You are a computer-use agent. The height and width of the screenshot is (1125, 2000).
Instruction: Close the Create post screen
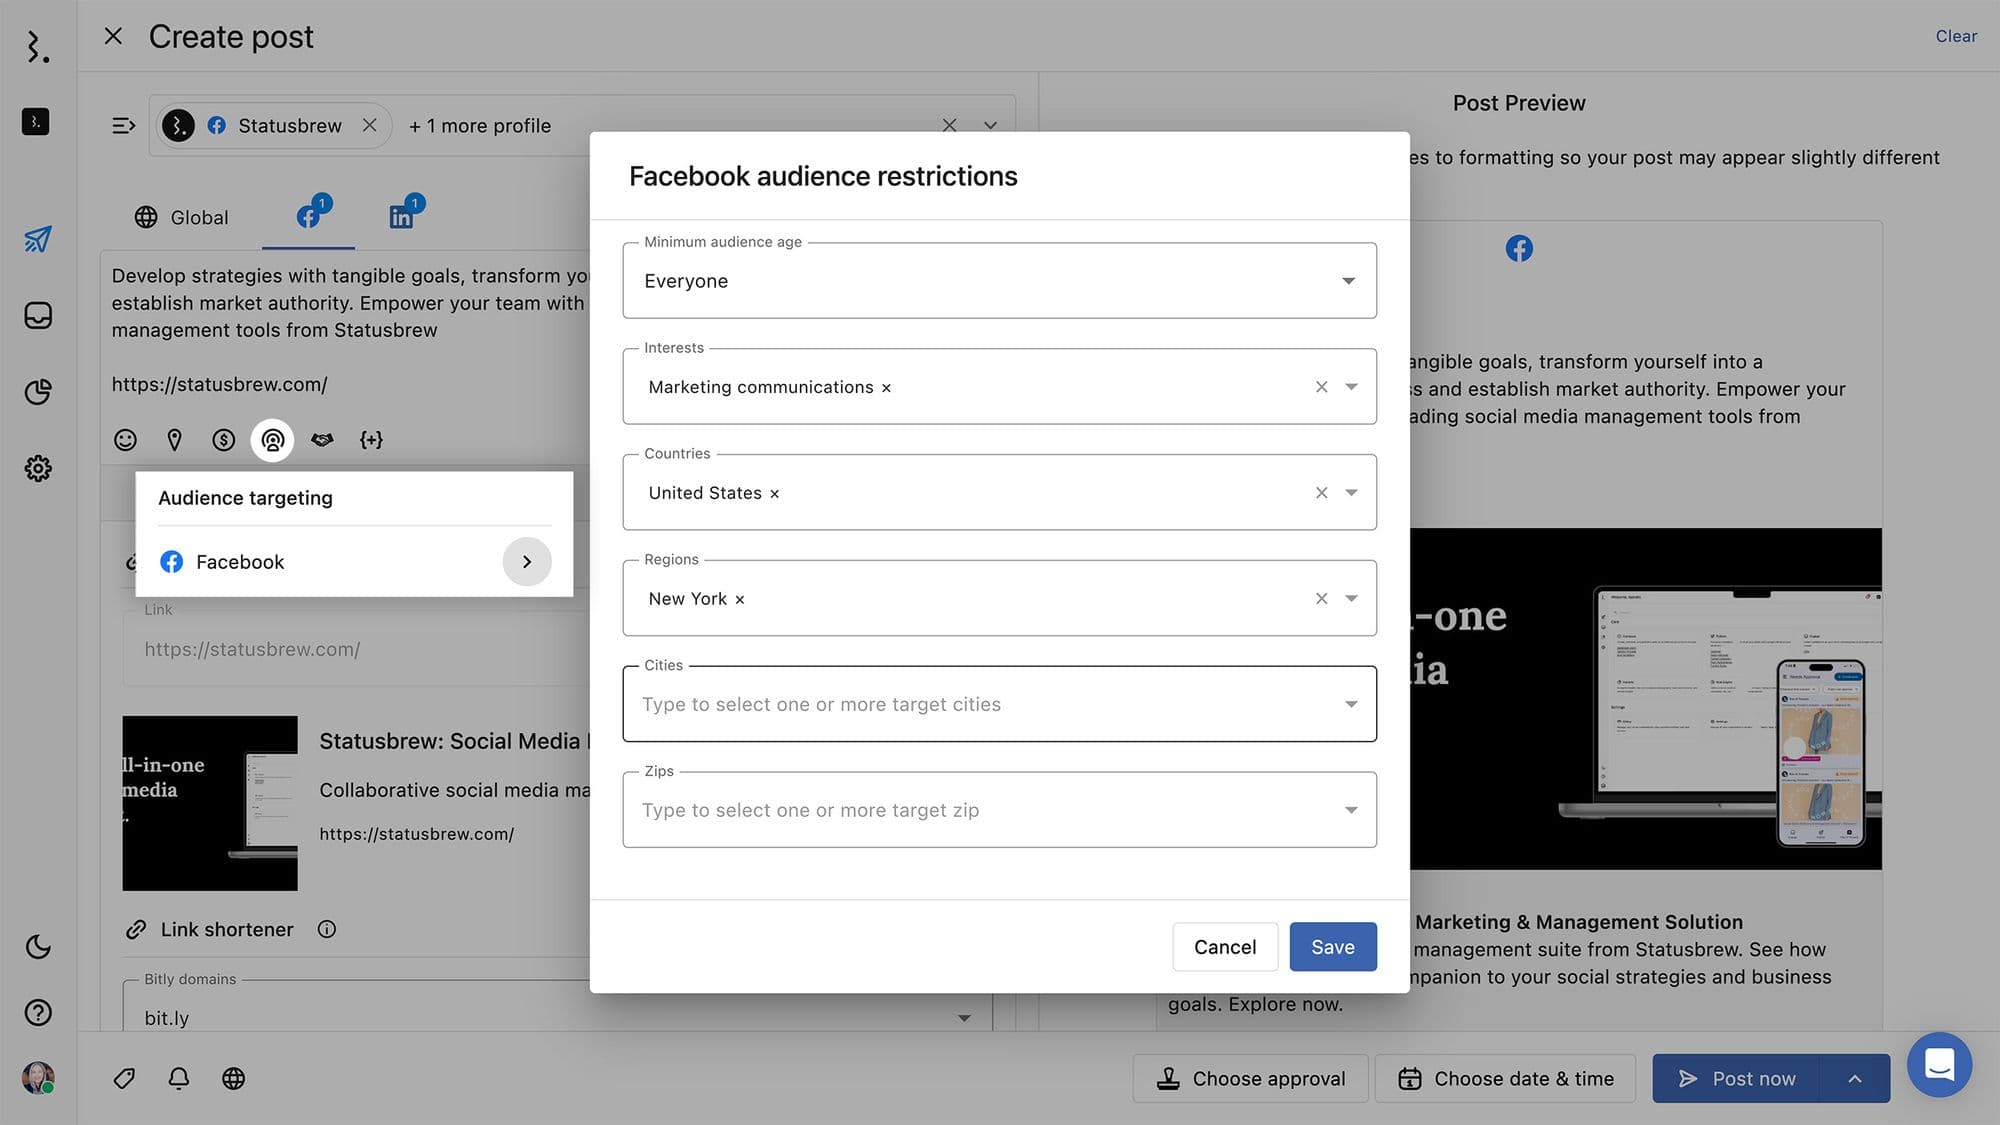click(x=113, y=36)
